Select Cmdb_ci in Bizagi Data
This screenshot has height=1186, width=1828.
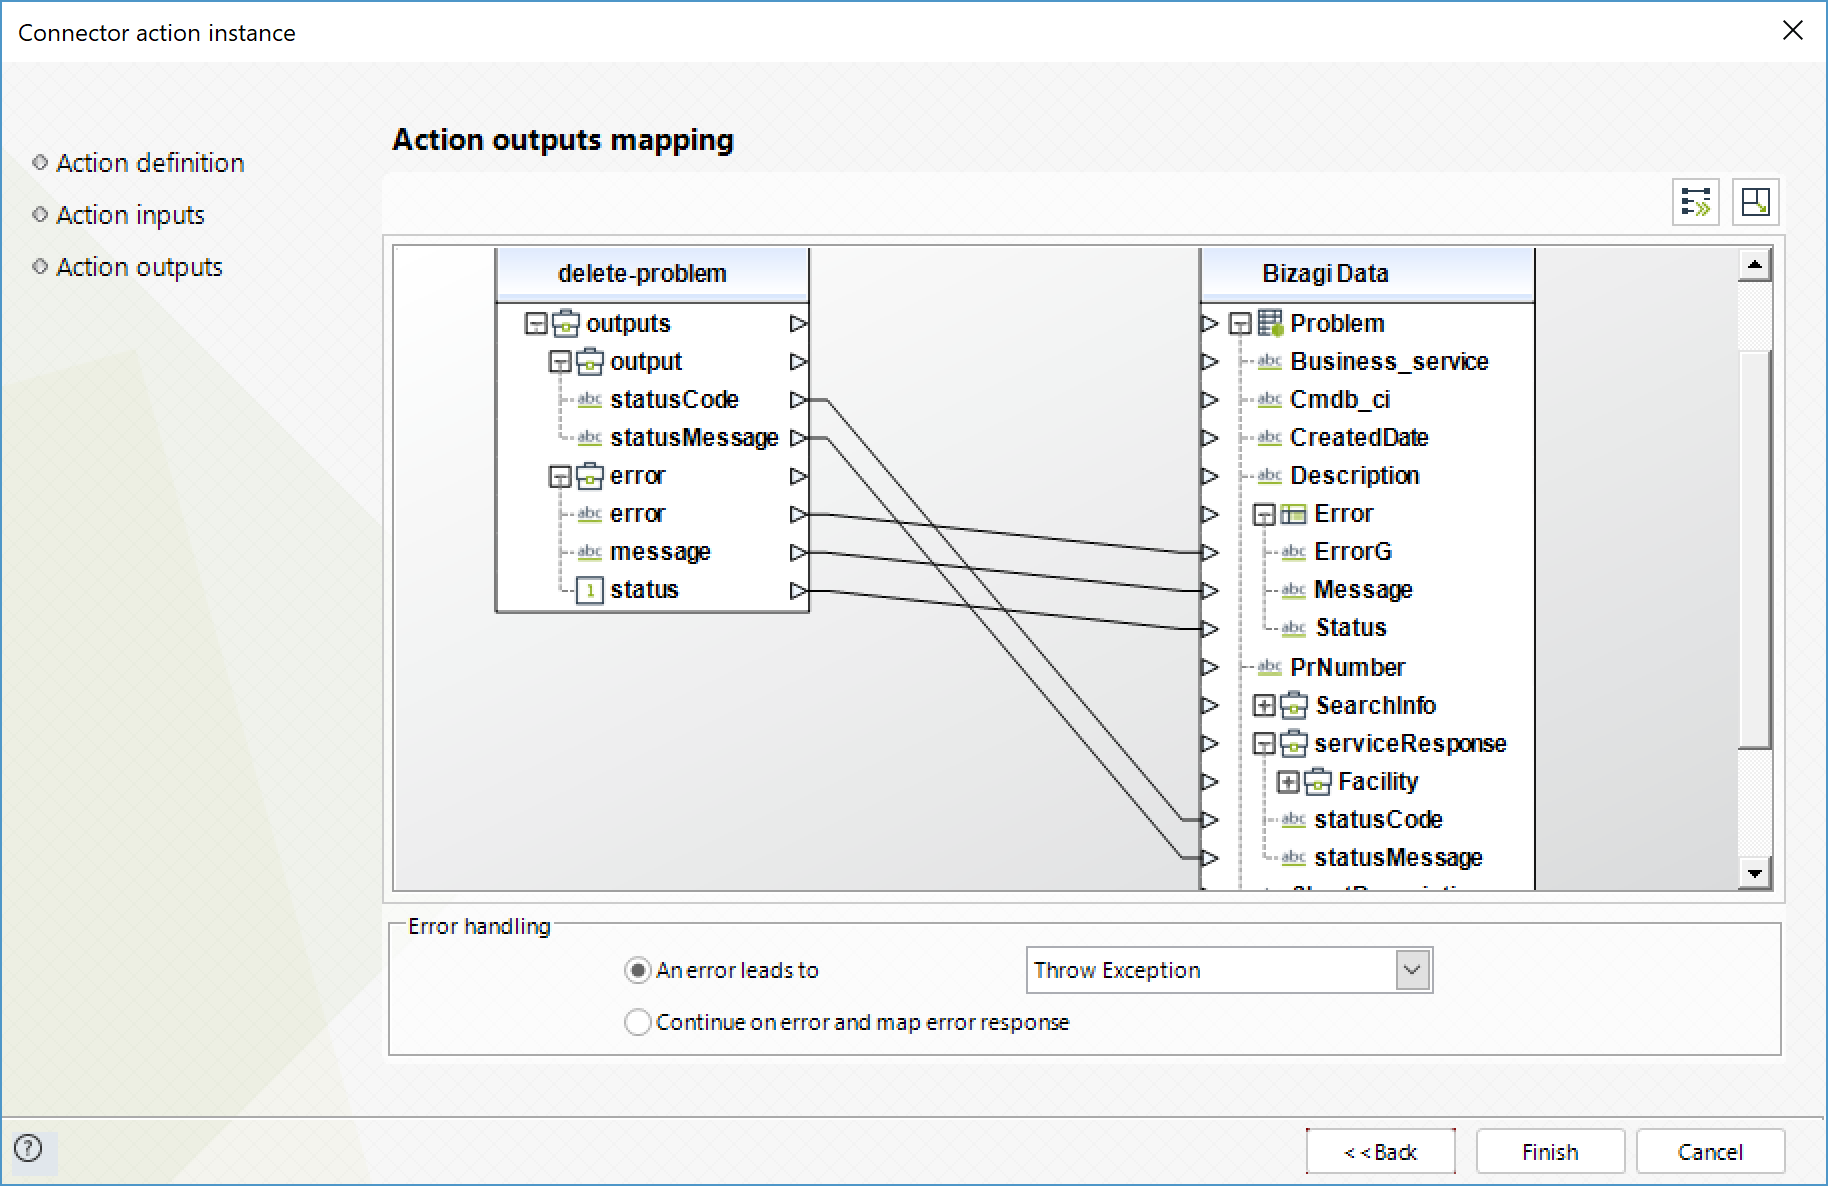[1340, 400]
